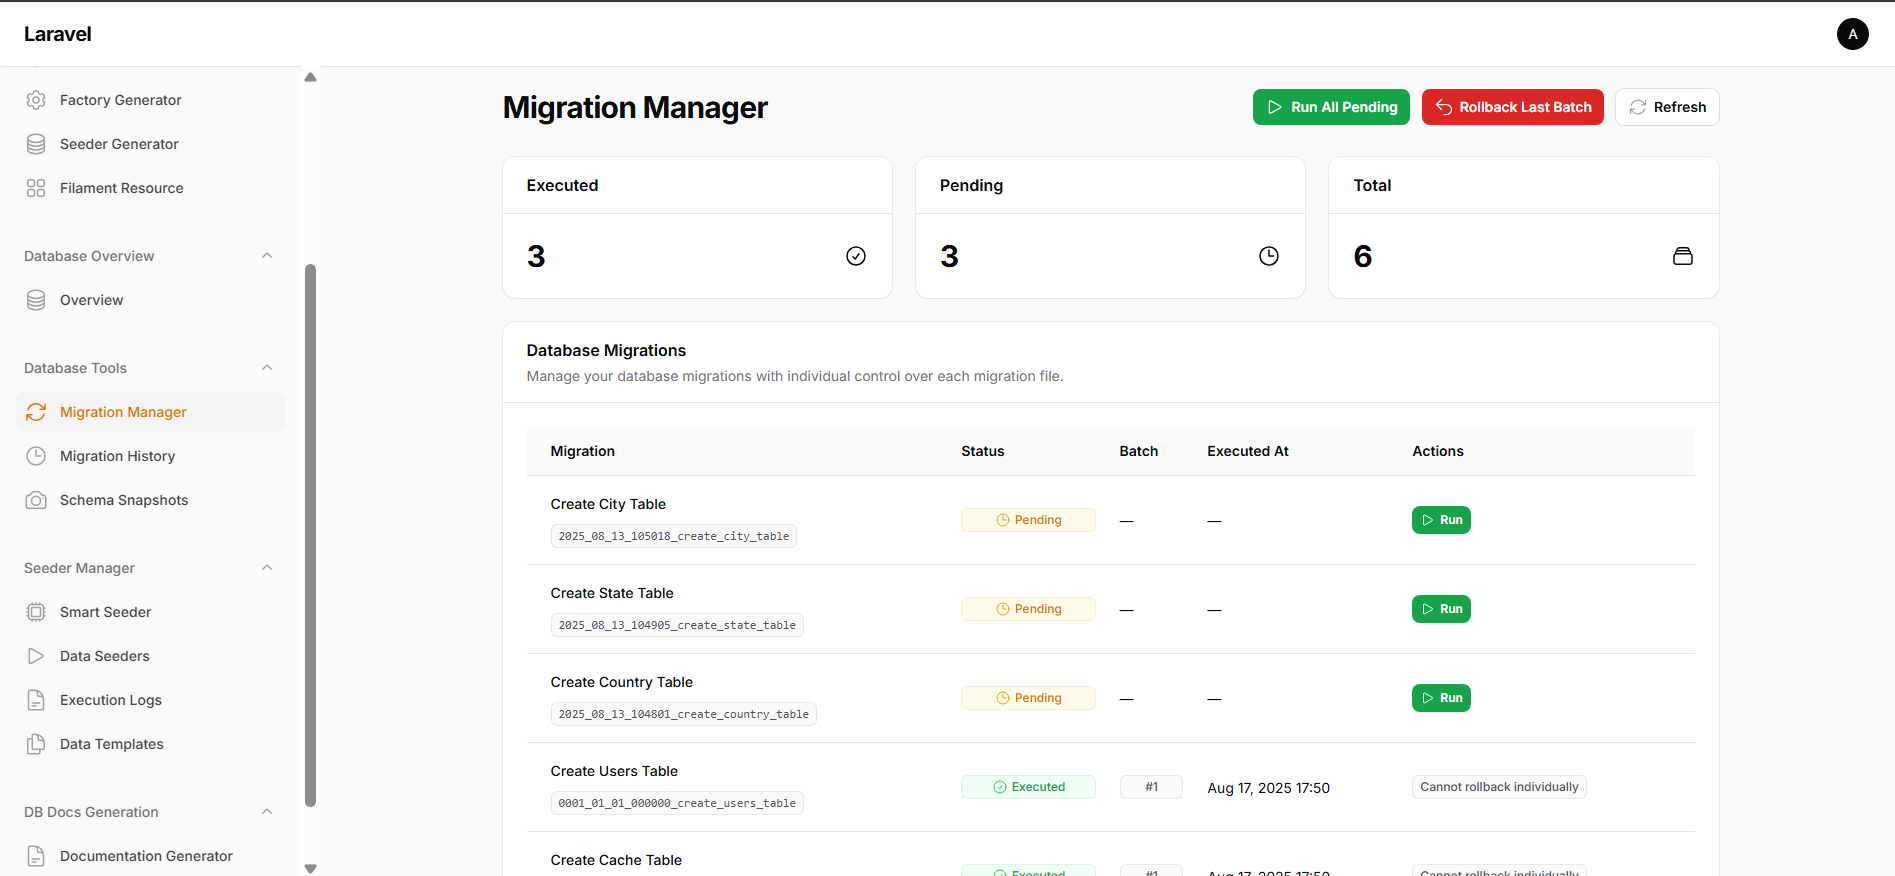This screenshot has width=1895, height=876.
Task: Click the Documentation Generator file icon
Action: coord(36,856)
